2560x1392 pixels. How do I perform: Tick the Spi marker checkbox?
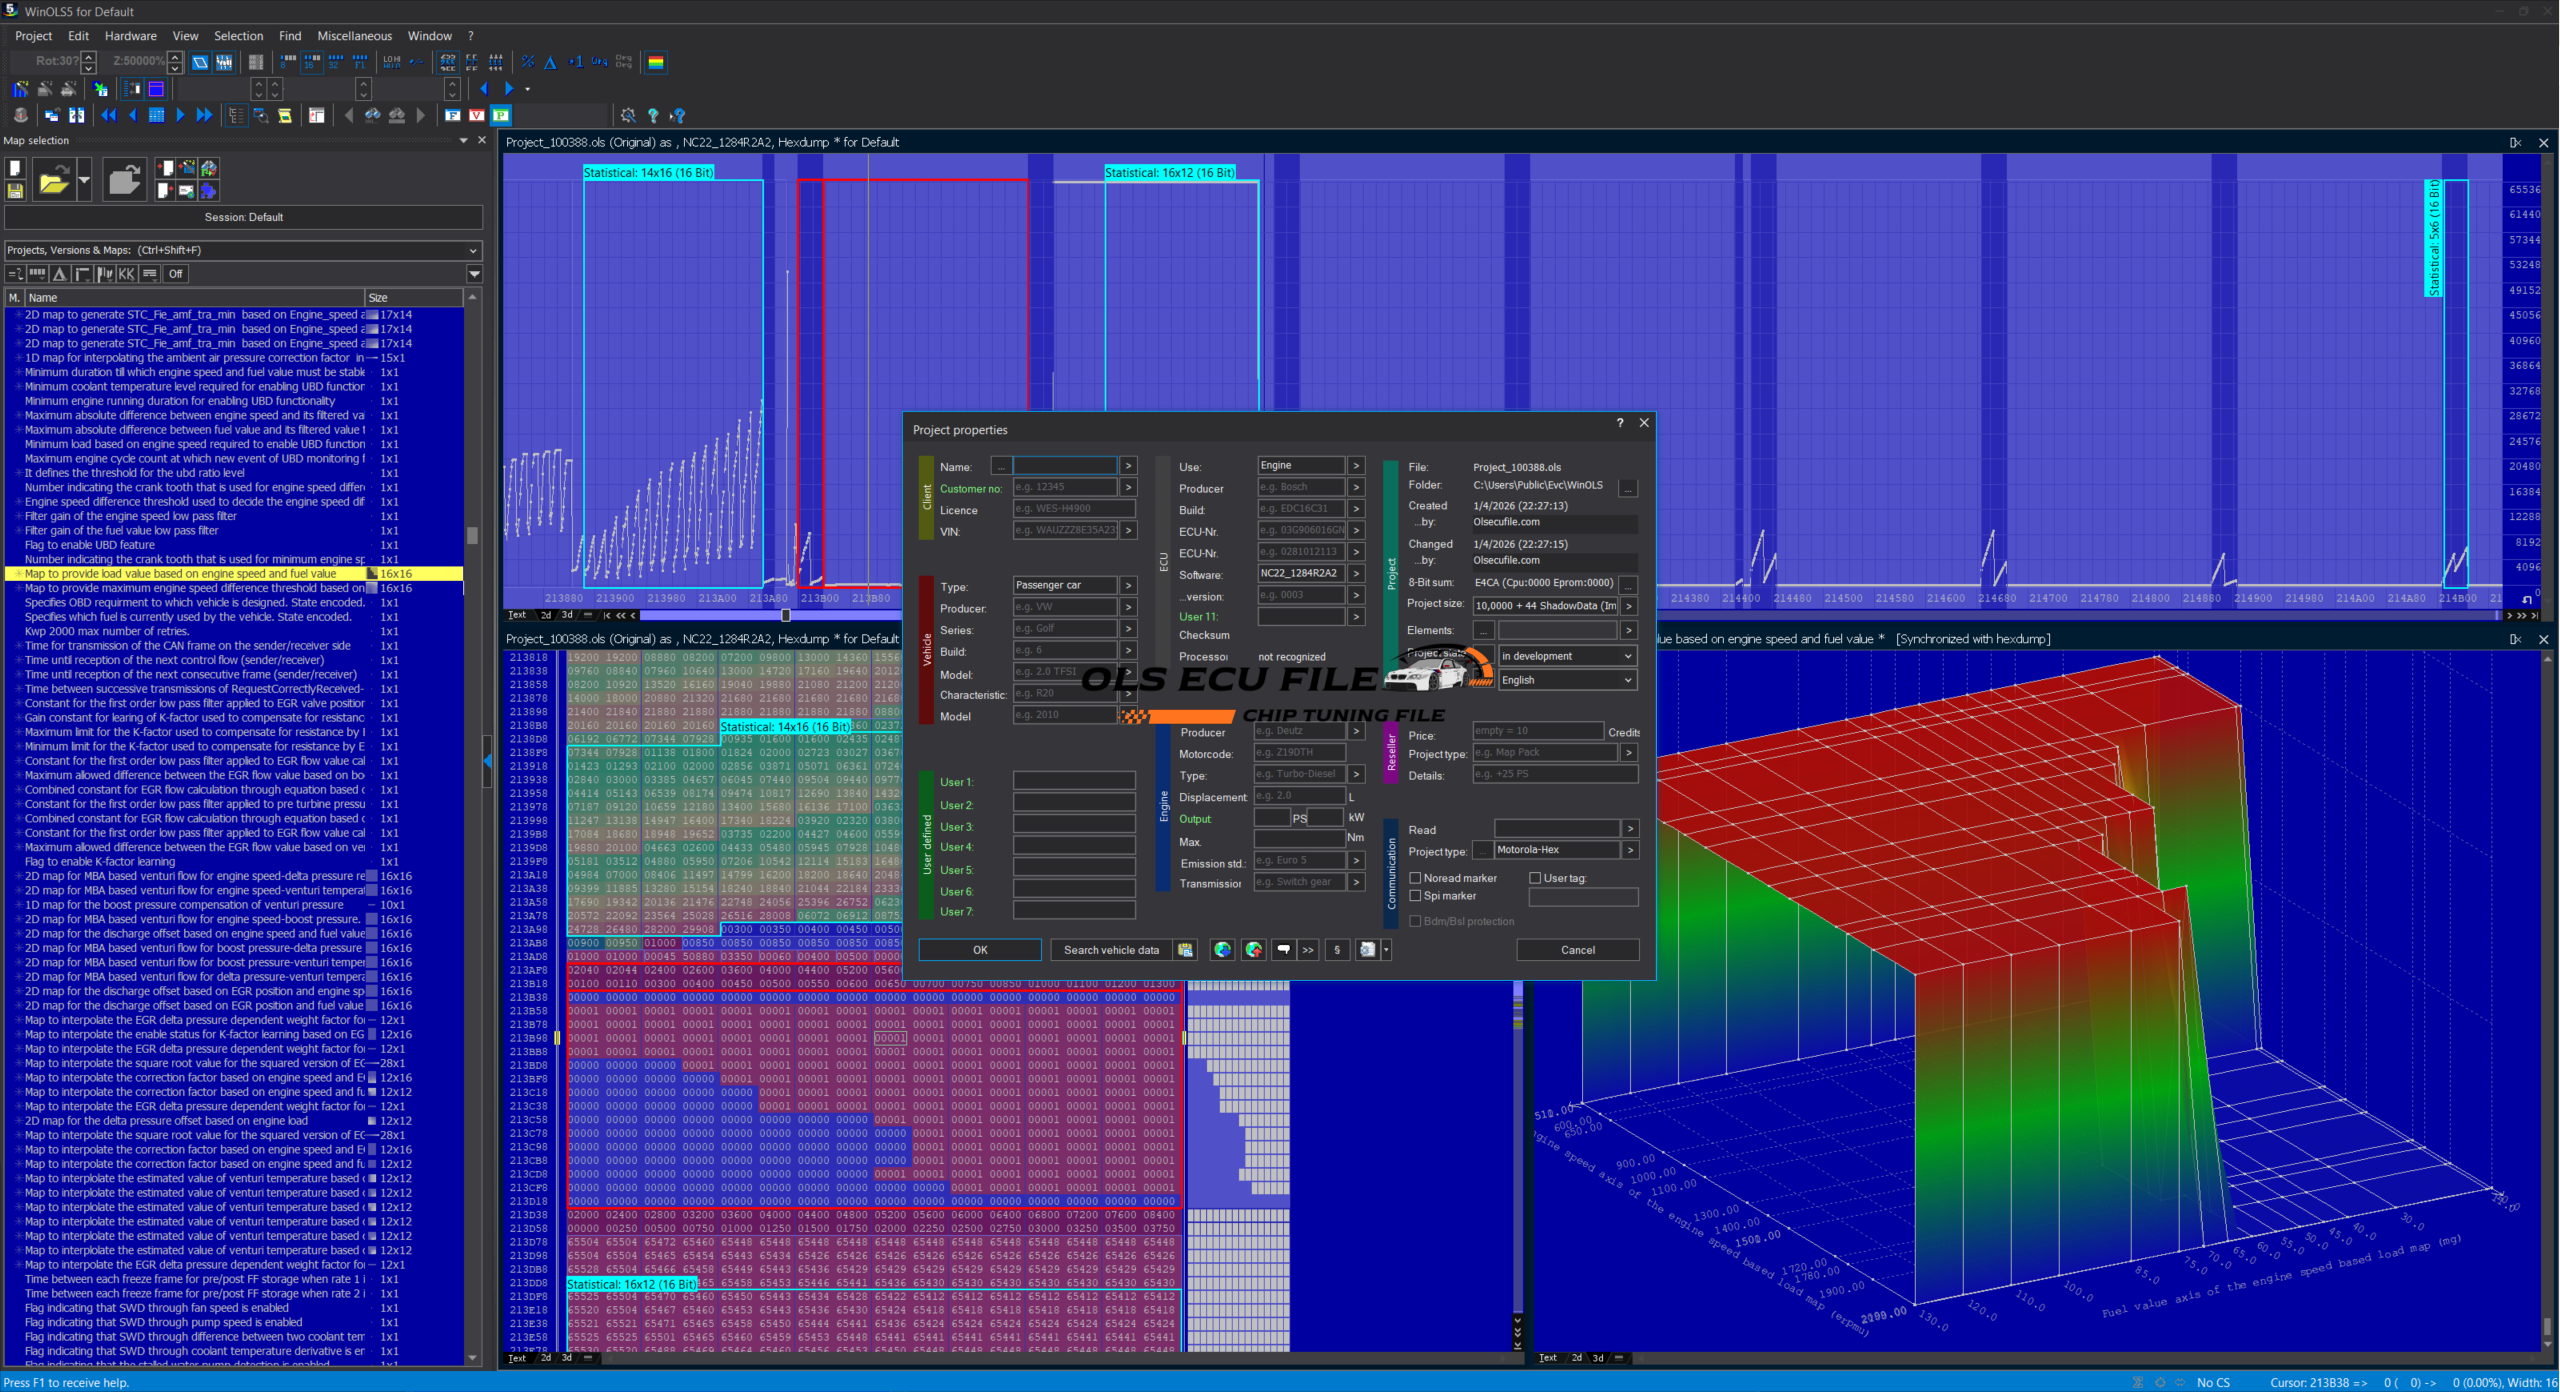pos(1415,896)
